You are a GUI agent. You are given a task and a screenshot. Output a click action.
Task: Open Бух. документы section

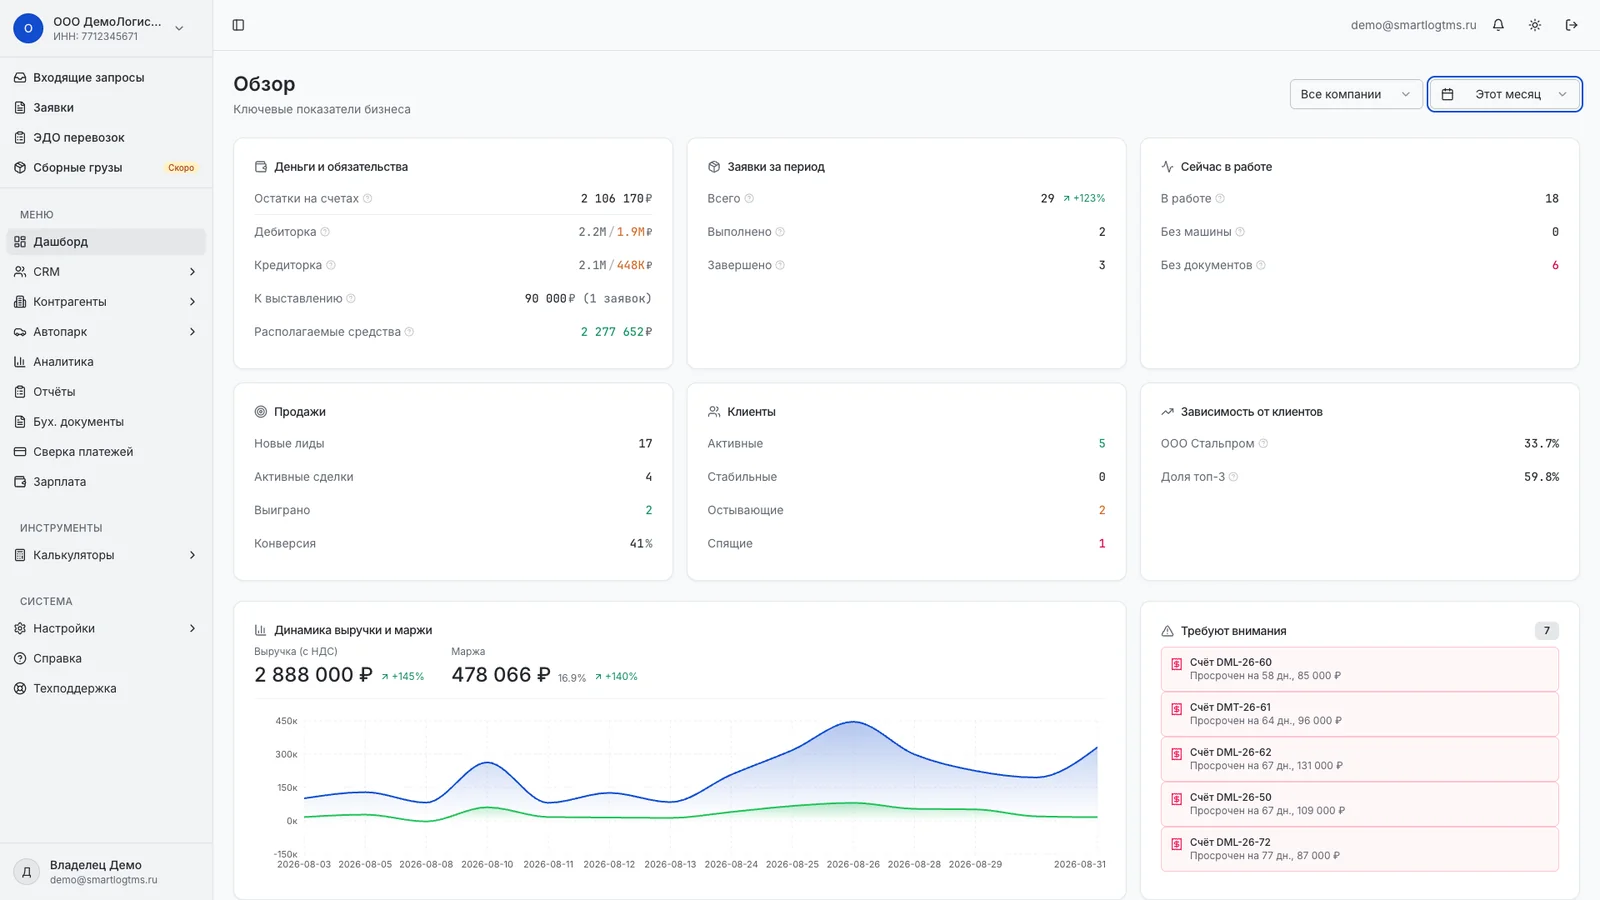(x=106, y=422)
